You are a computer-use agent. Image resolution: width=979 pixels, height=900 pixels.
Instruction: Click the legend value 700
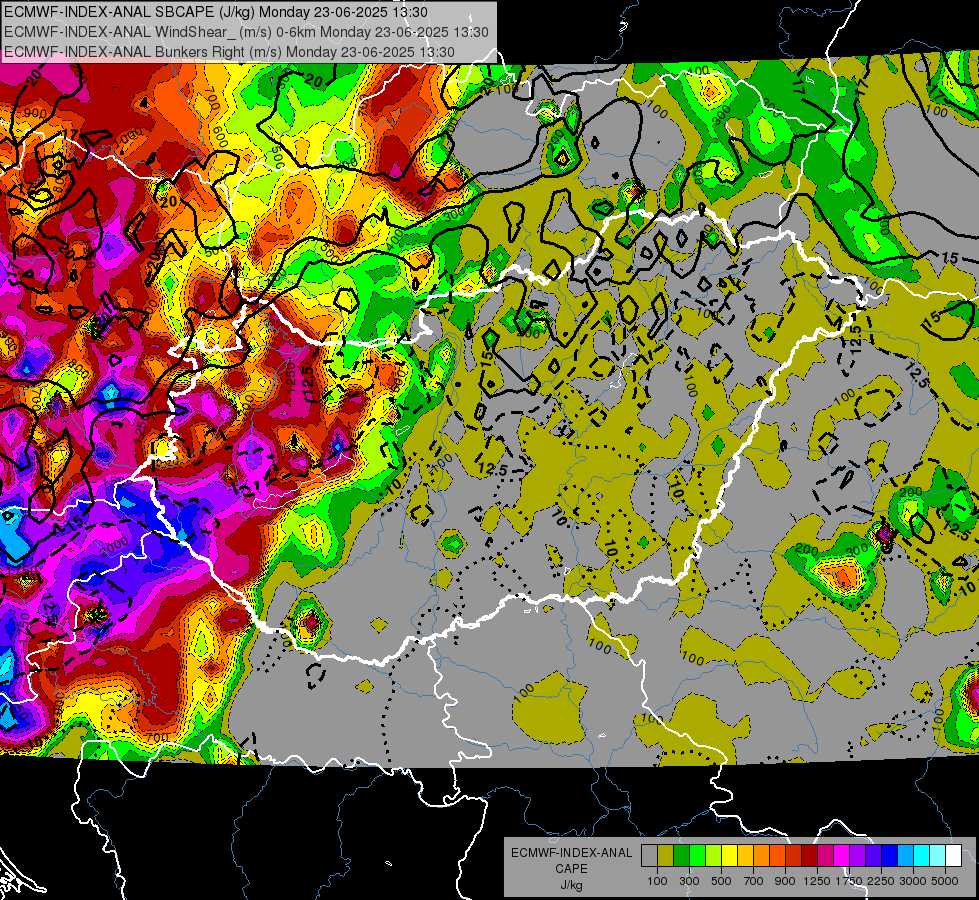point(754,881)
